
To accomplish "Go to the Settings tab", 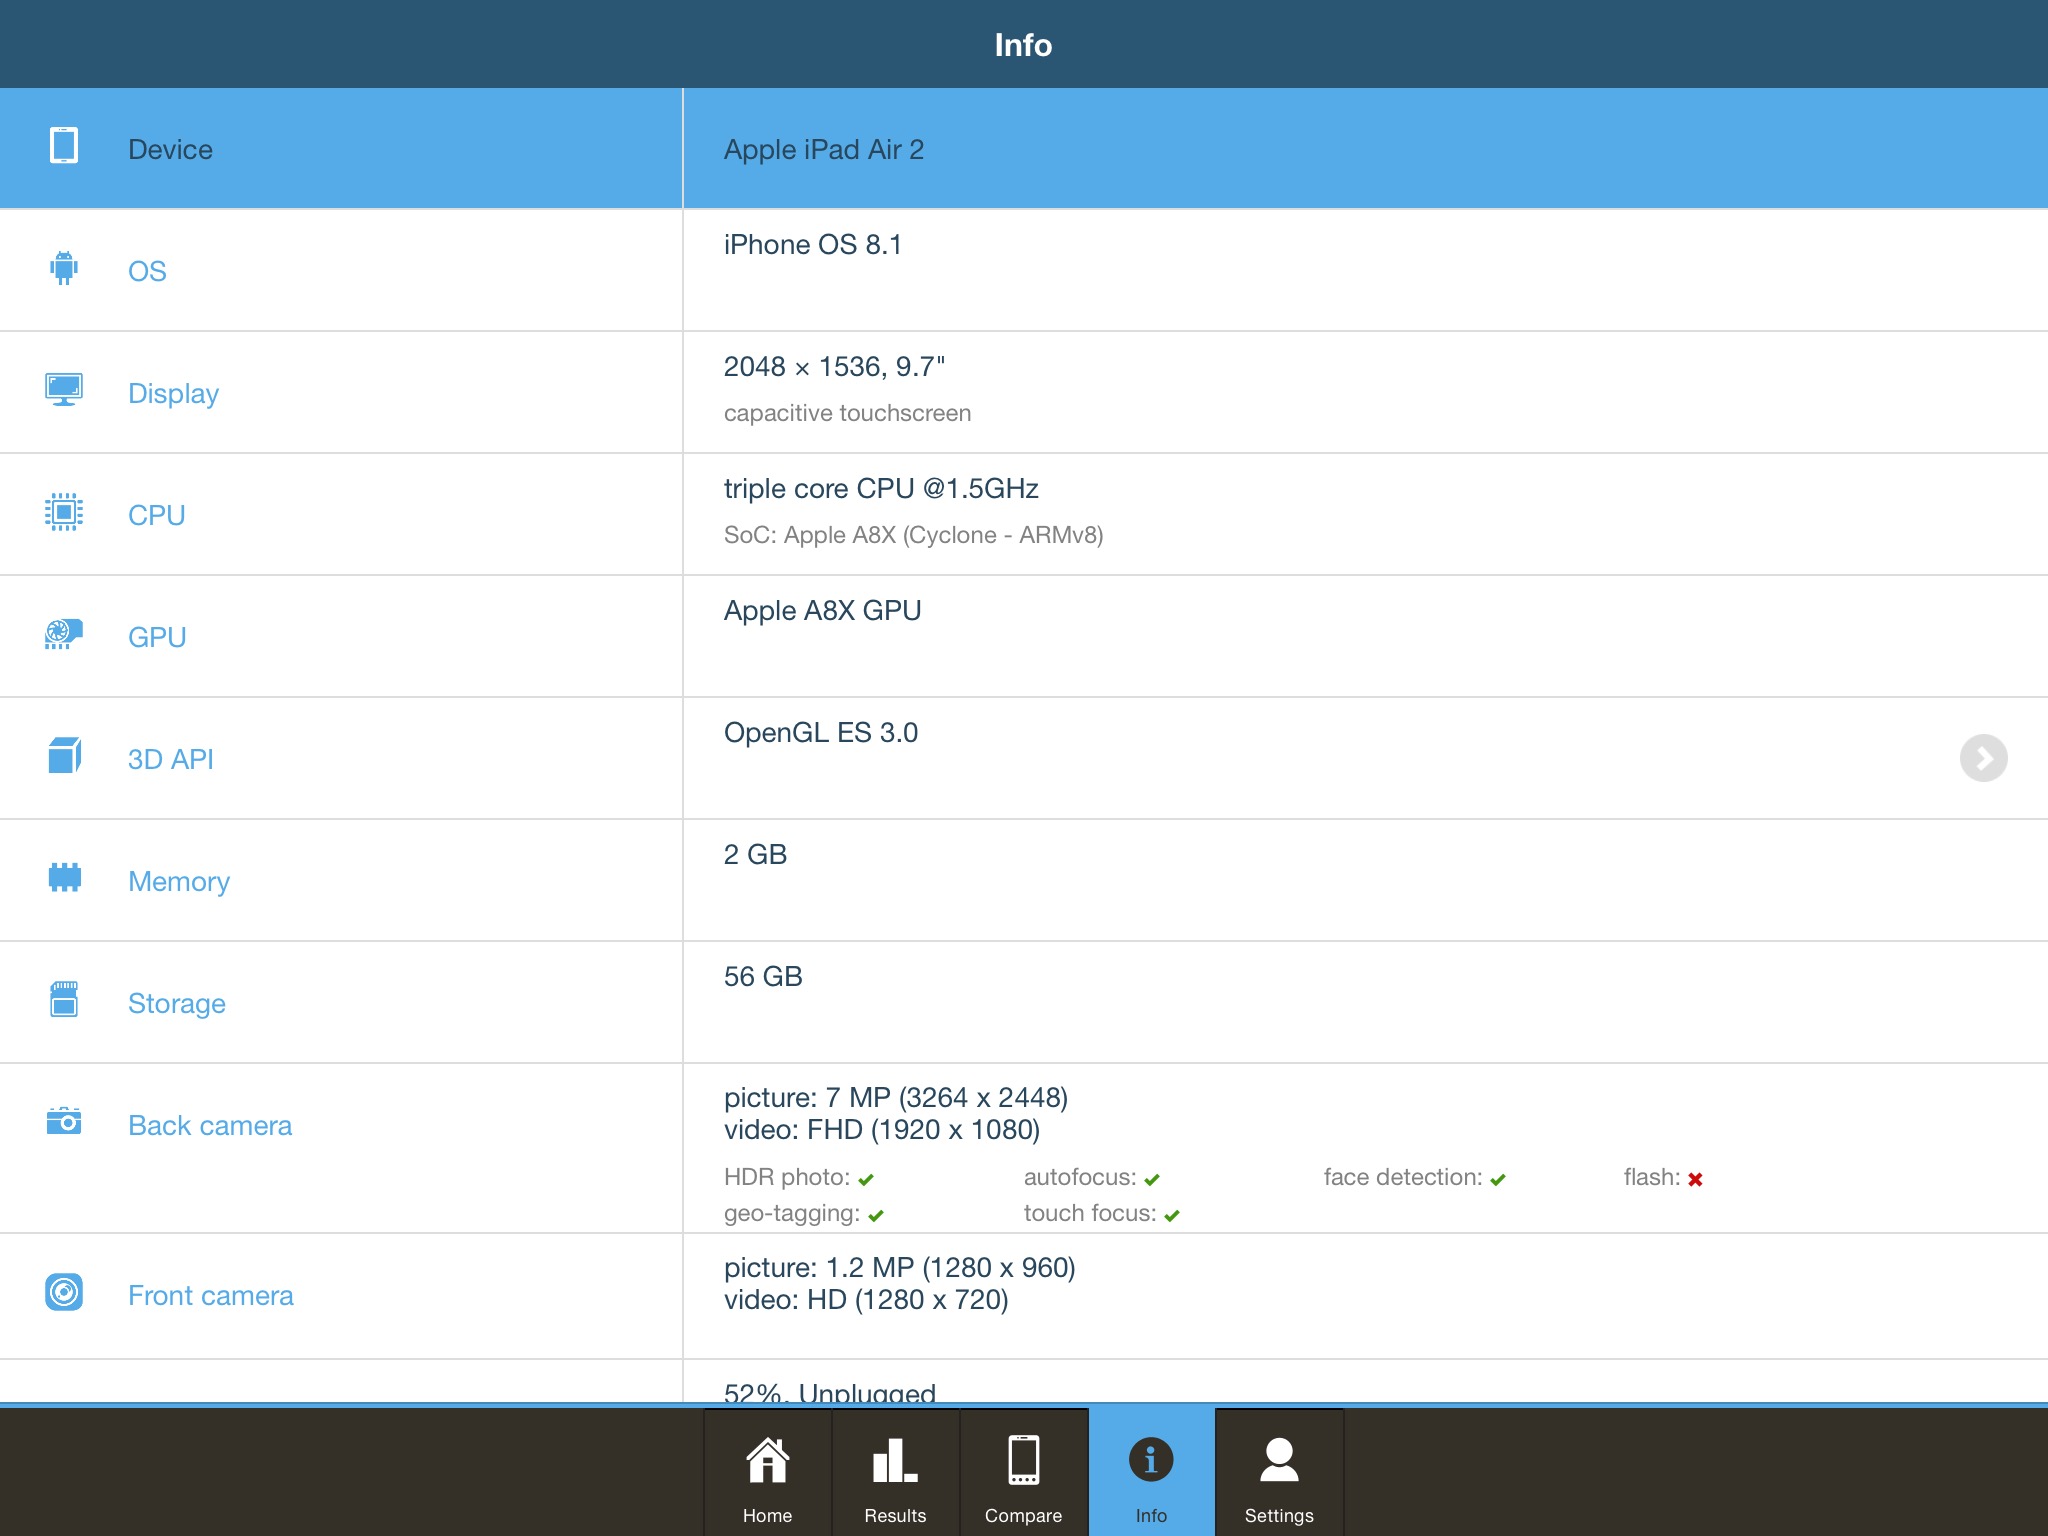I will point(1279,1474).
